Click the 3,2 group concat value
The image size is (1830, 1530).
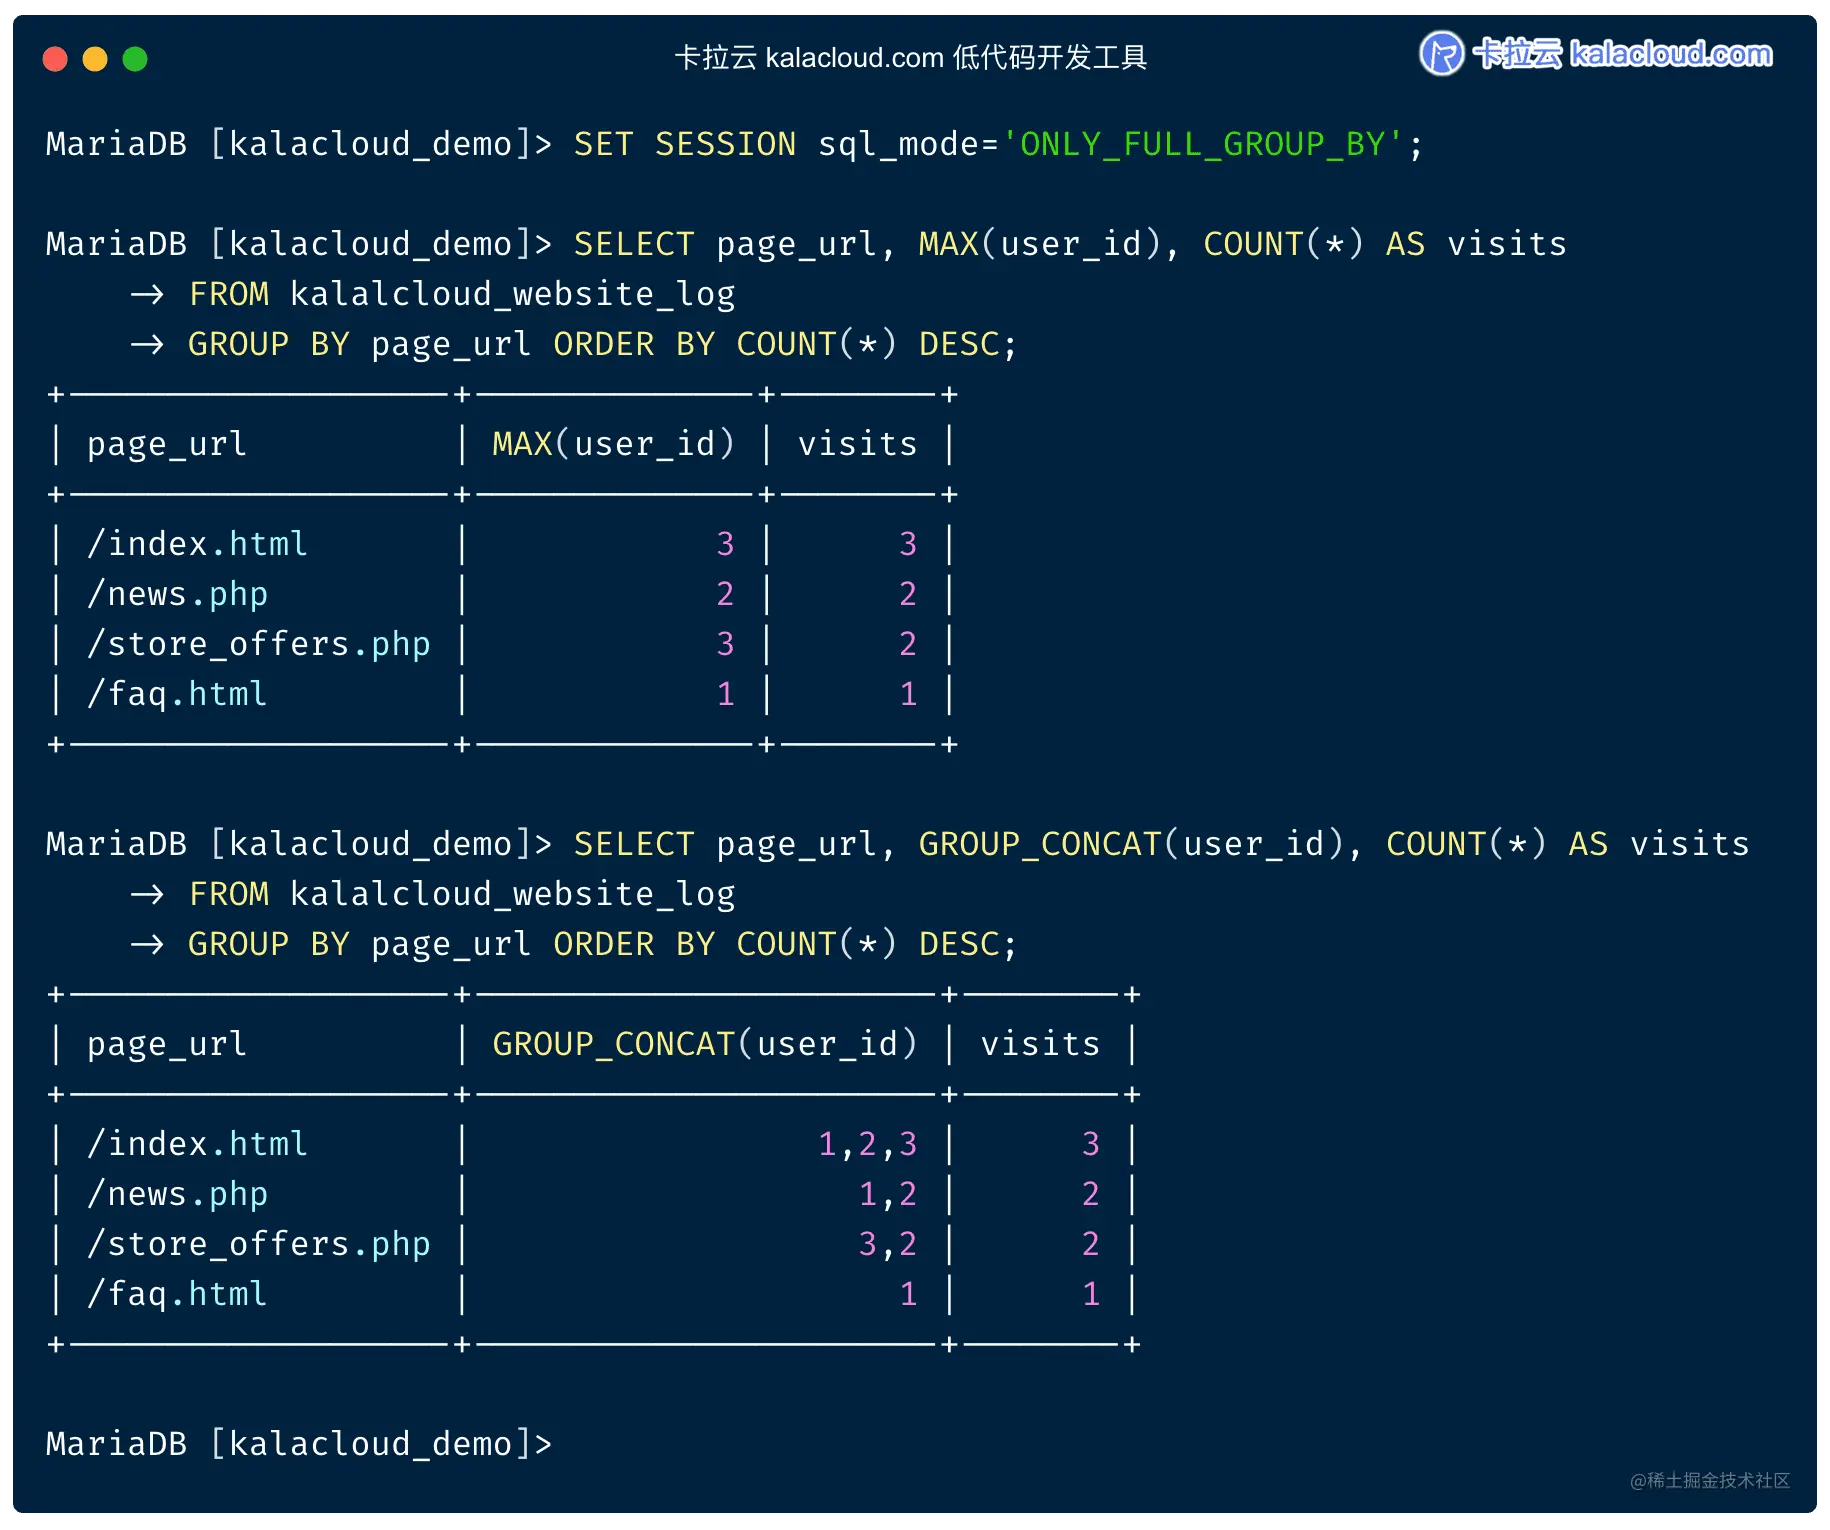click(x=888, y=1244)
